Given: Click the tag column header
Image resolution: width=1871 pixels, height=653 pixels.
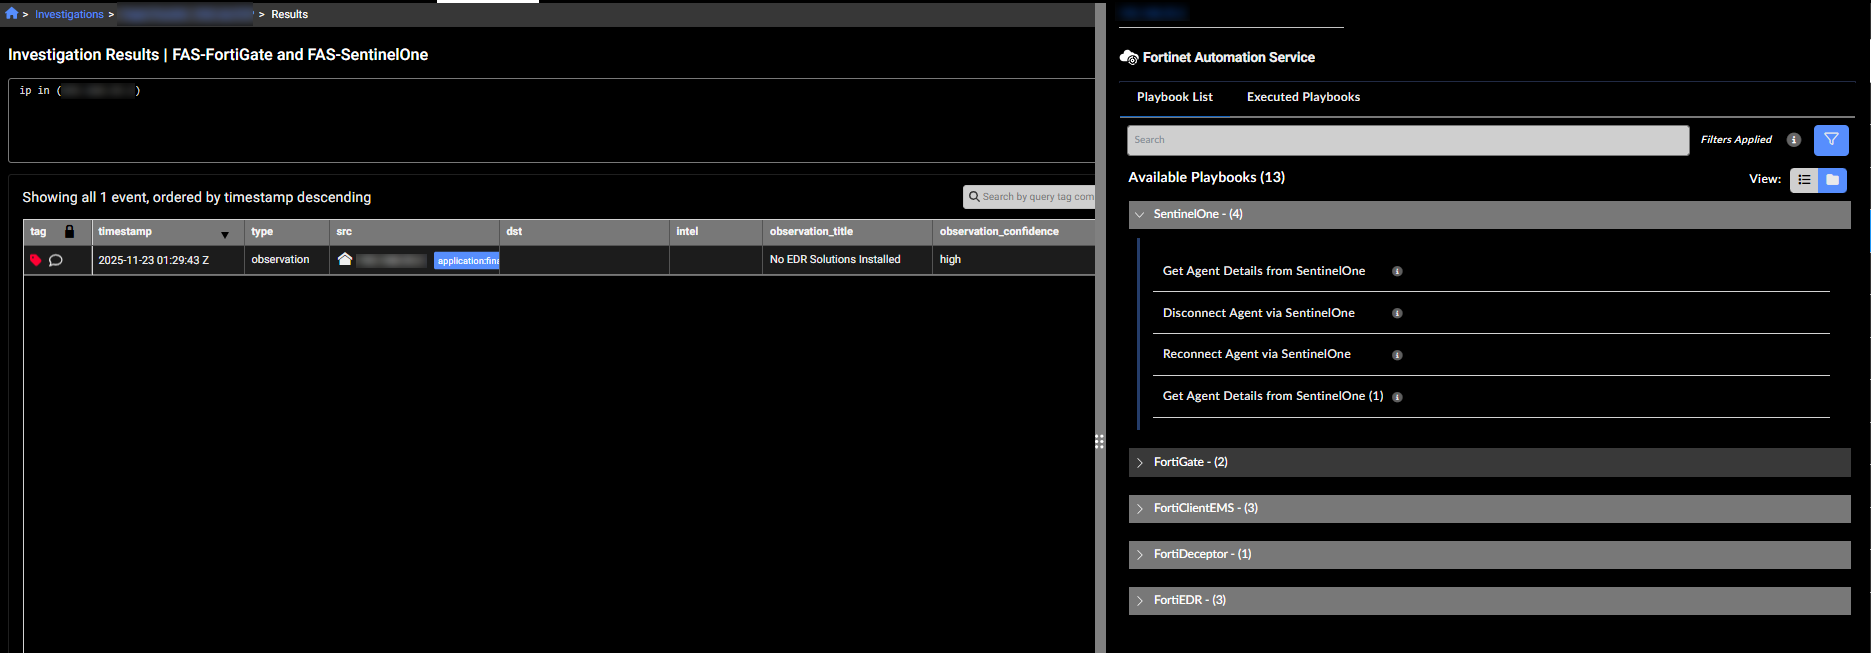Looking at the screenshot, I should (x=38, y=232).
